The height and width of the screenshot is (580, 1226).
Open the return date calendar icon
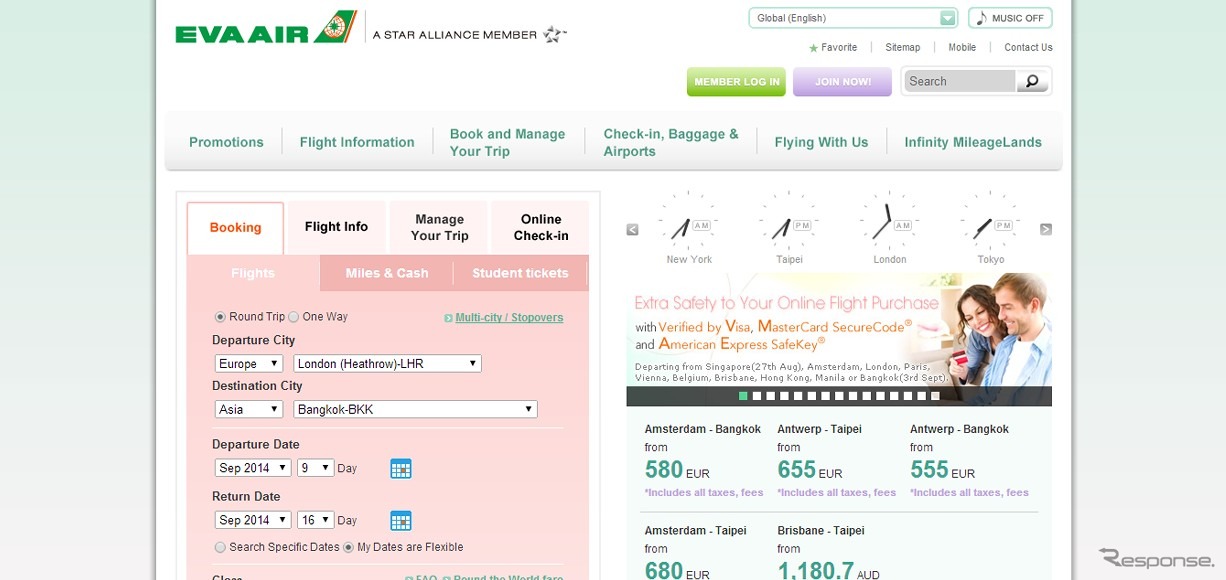point(400,520)
